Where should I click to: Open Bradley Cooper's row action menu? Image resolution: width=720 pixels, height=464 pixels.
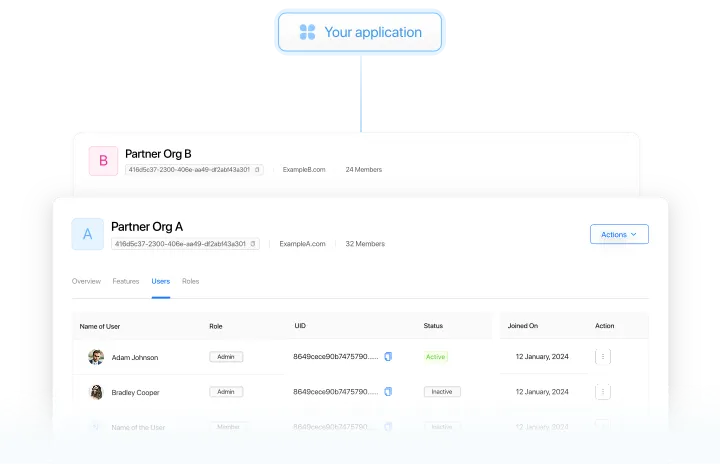(x=603, y=392)
